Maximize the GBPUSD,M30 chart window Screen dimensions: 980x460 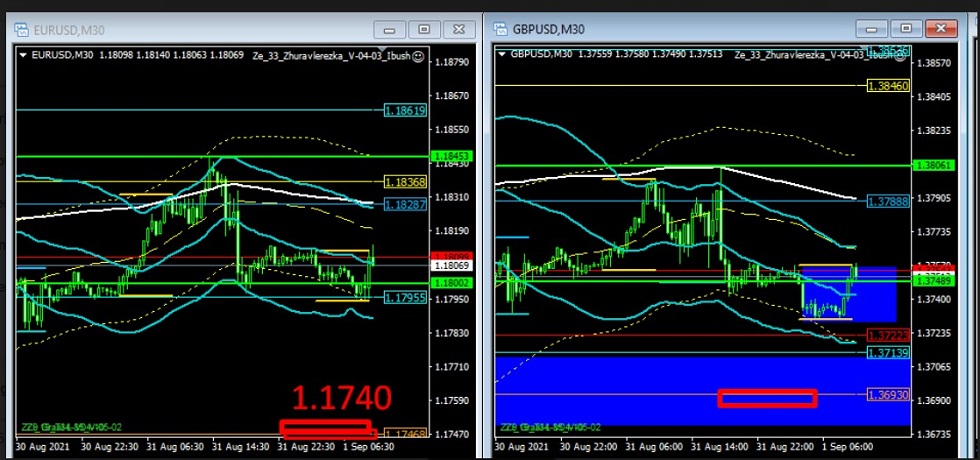[906, 29]
